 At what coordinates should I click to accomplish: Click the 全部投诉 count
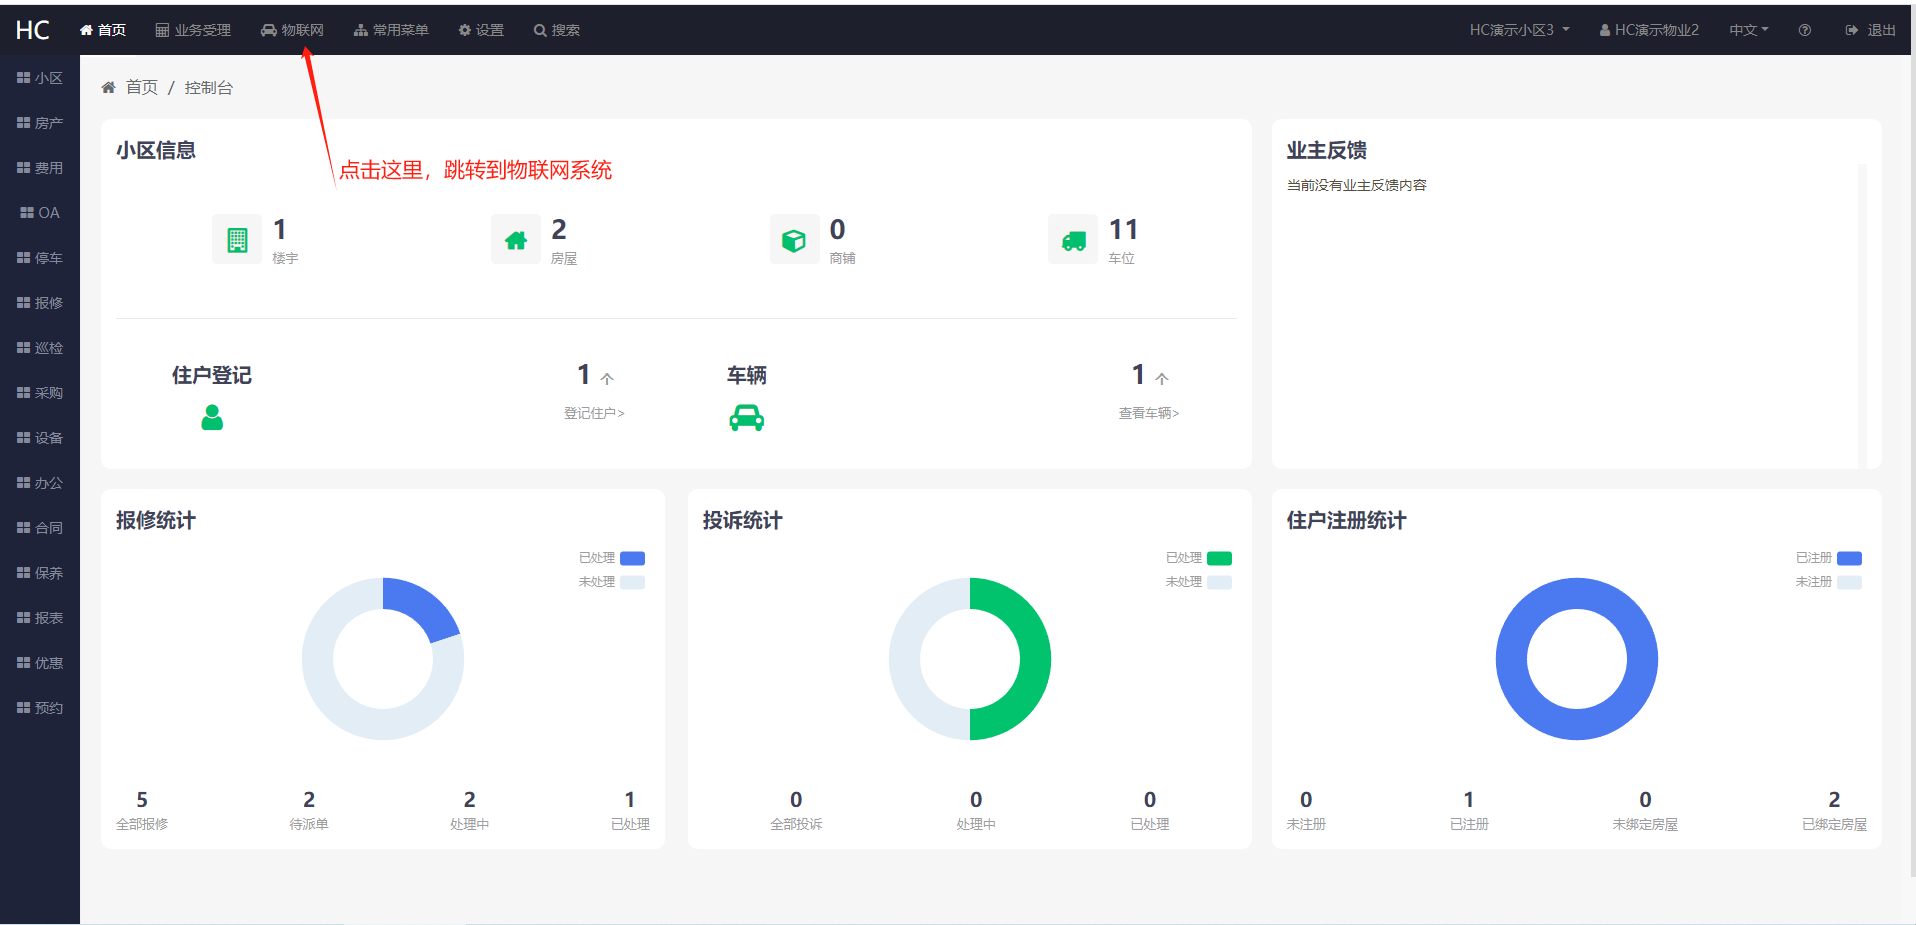pyautogui.click(x=796, y=799)
